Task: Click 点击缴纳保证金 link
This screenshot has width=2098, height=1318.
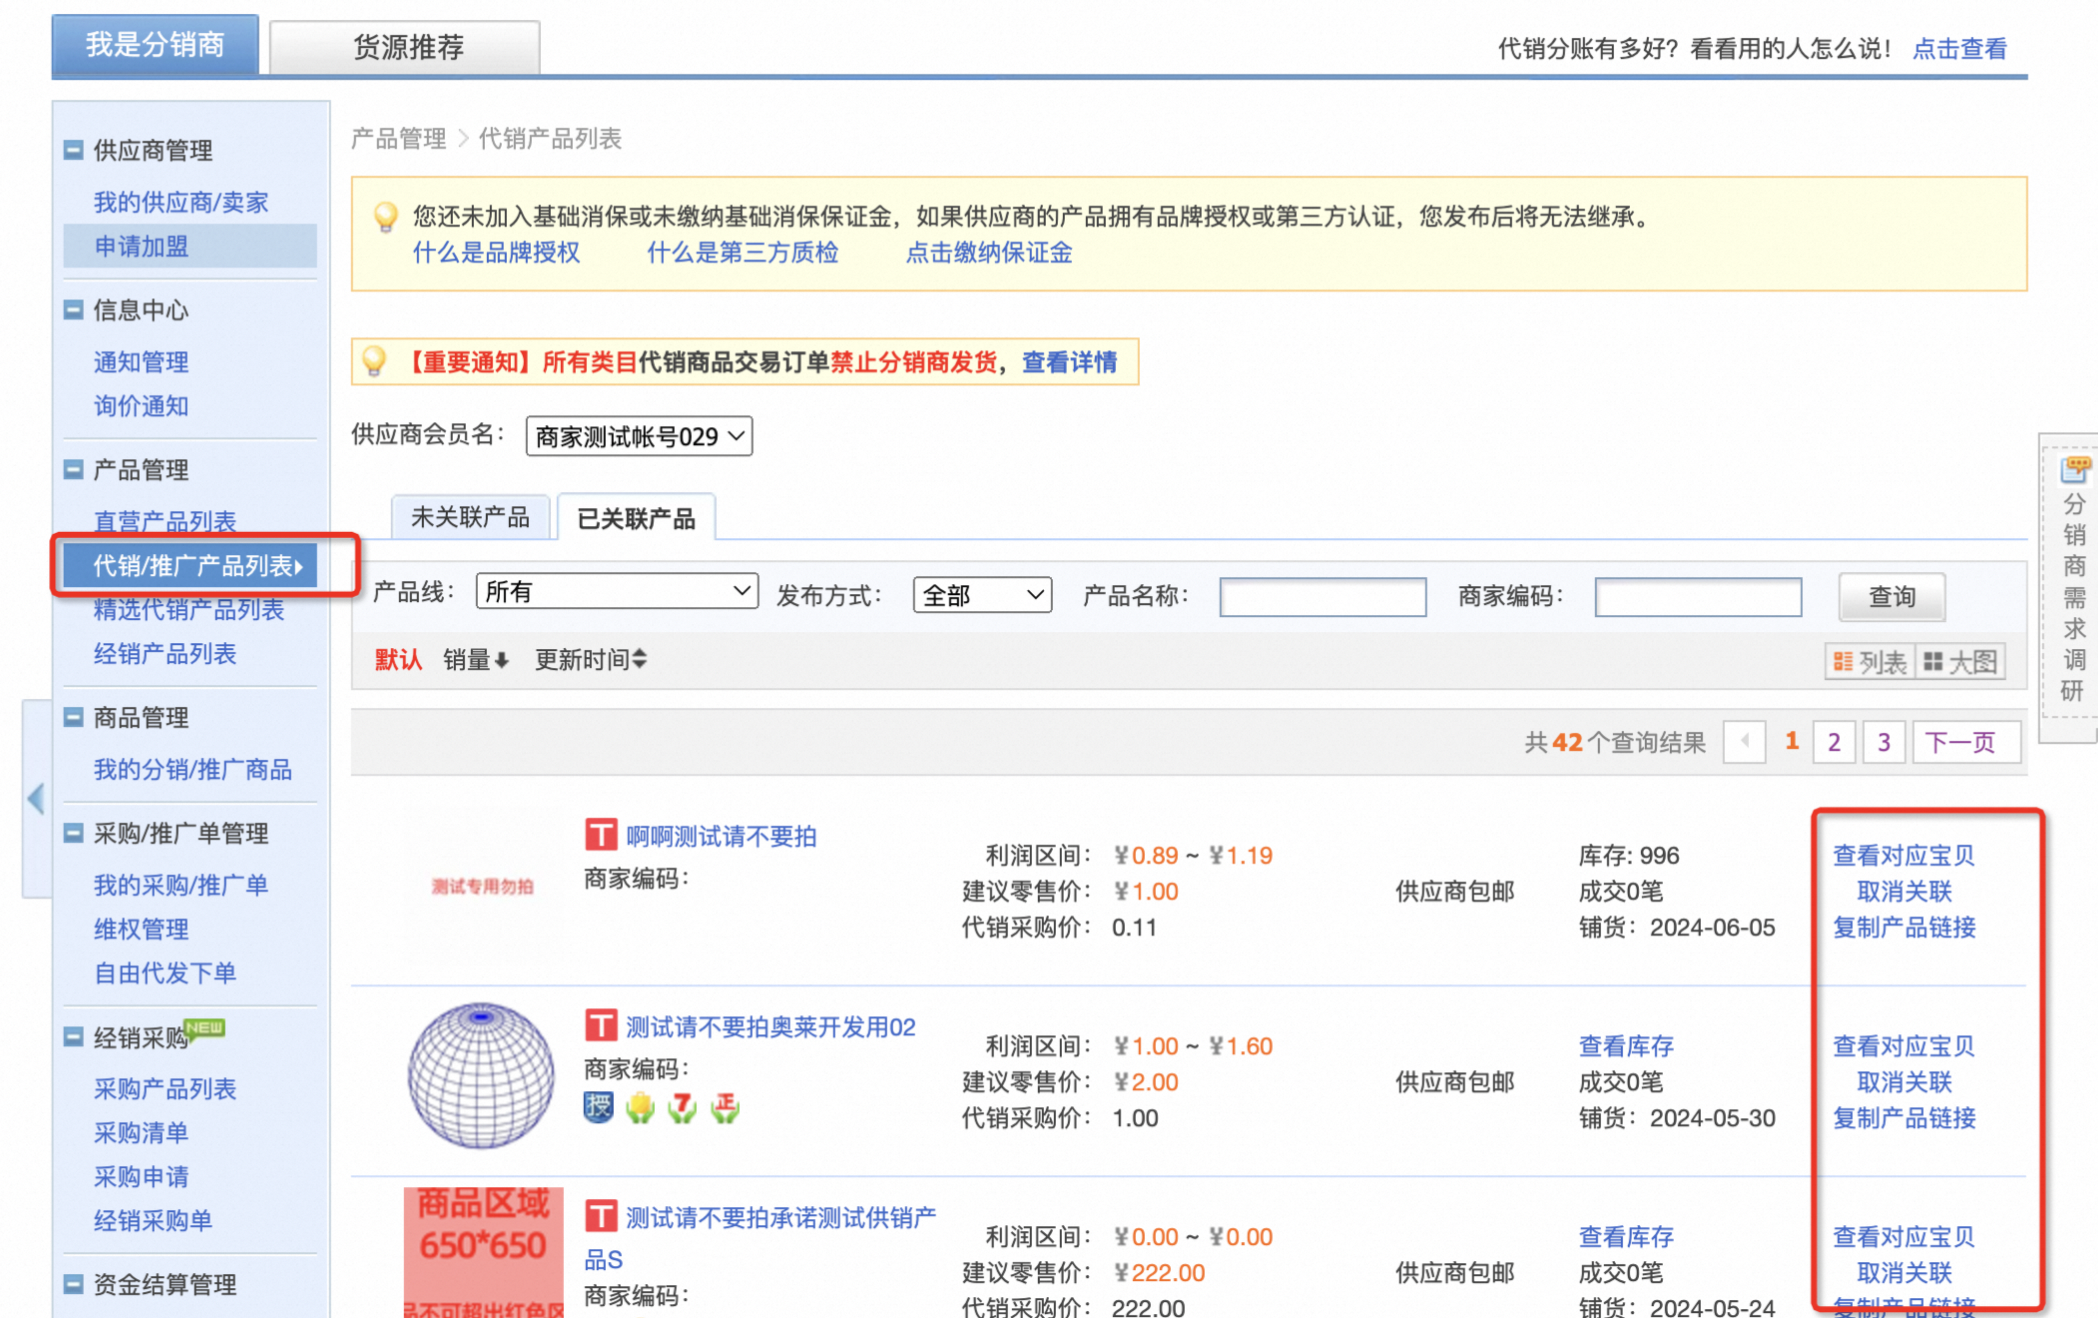Action: point(988,252)
